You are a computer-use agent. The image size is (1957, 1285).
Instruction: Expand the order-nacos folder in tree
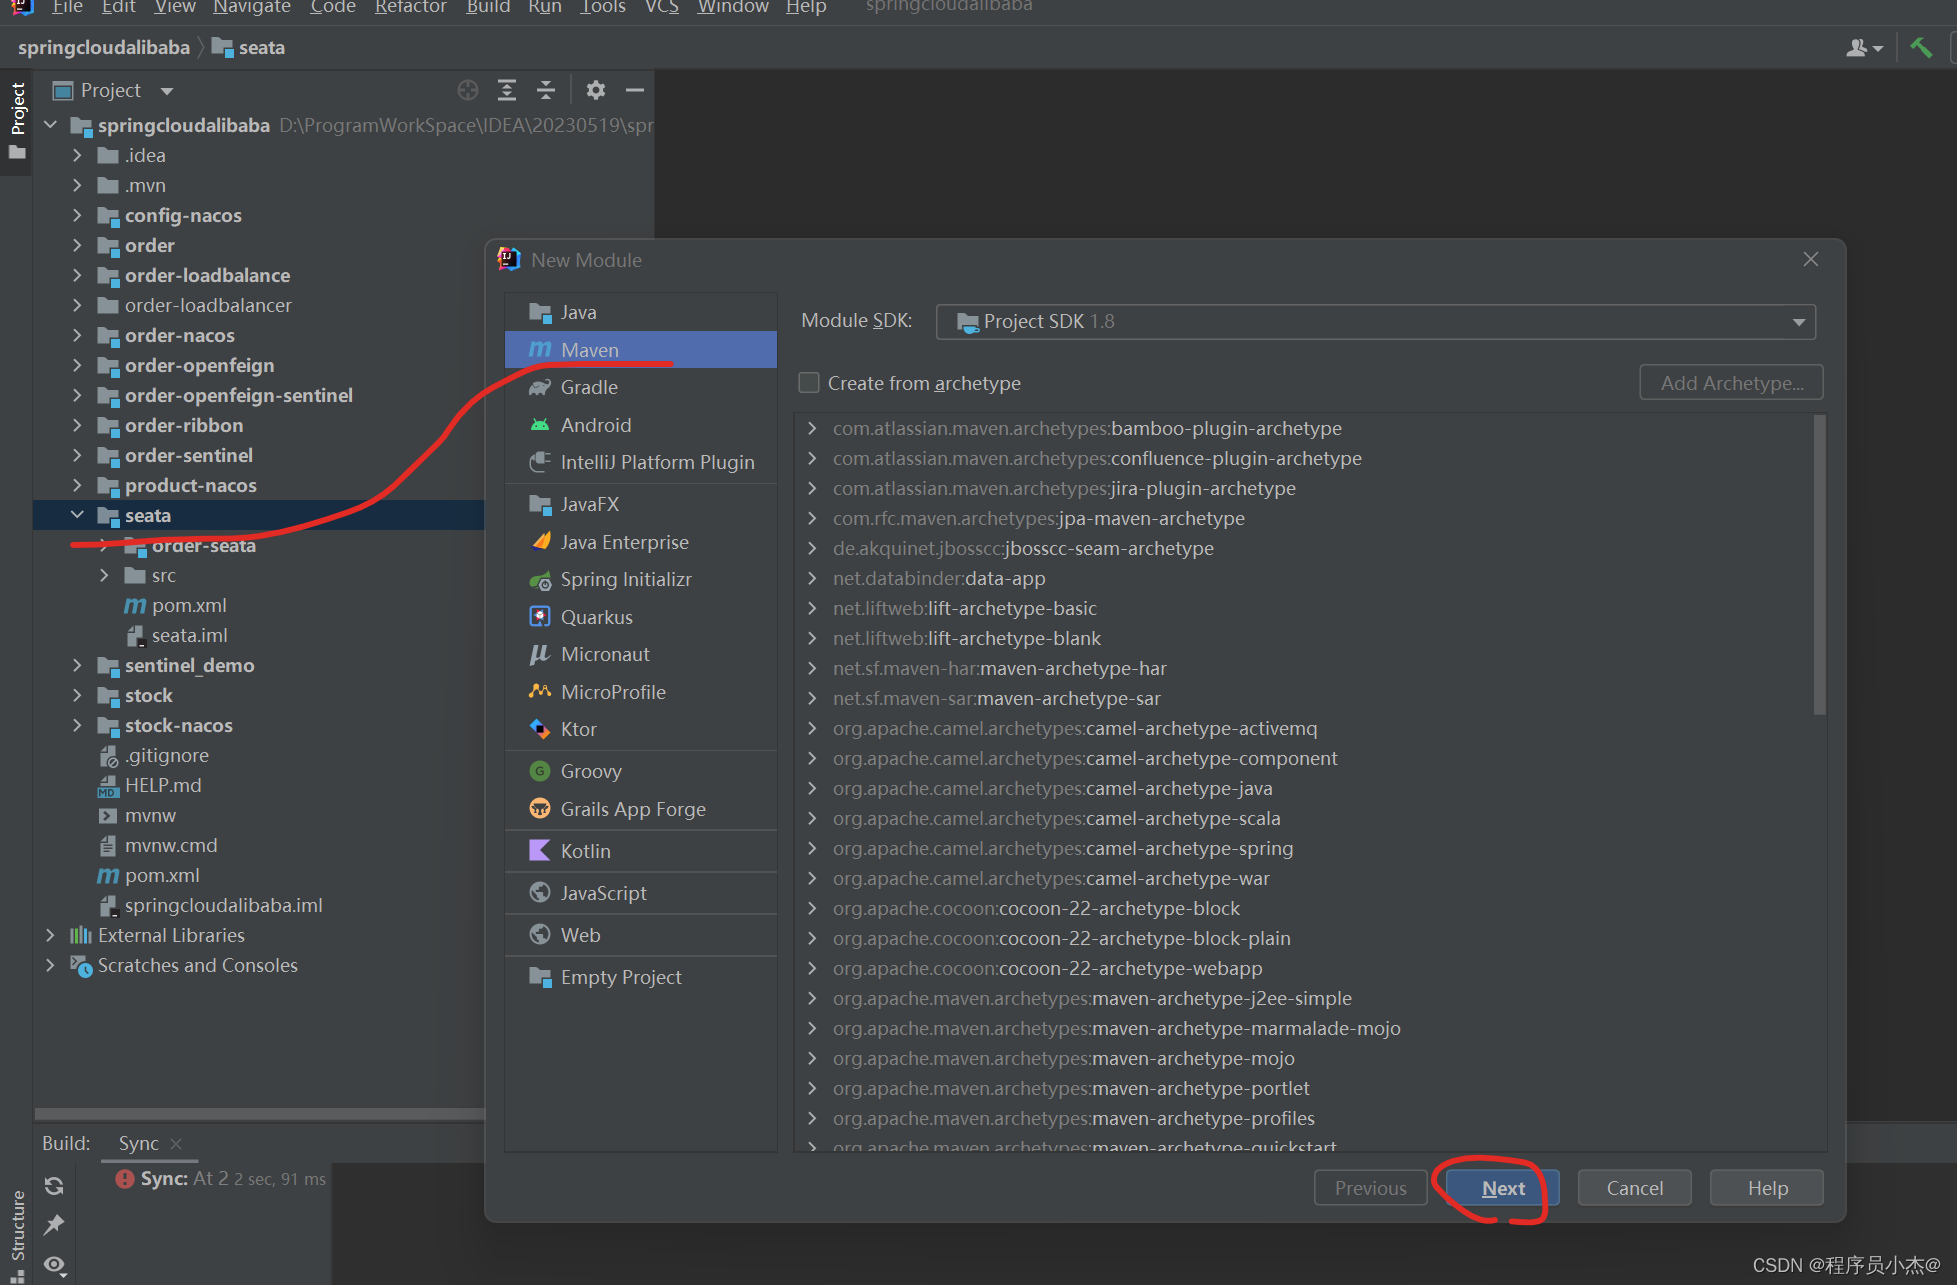point(77,335)
